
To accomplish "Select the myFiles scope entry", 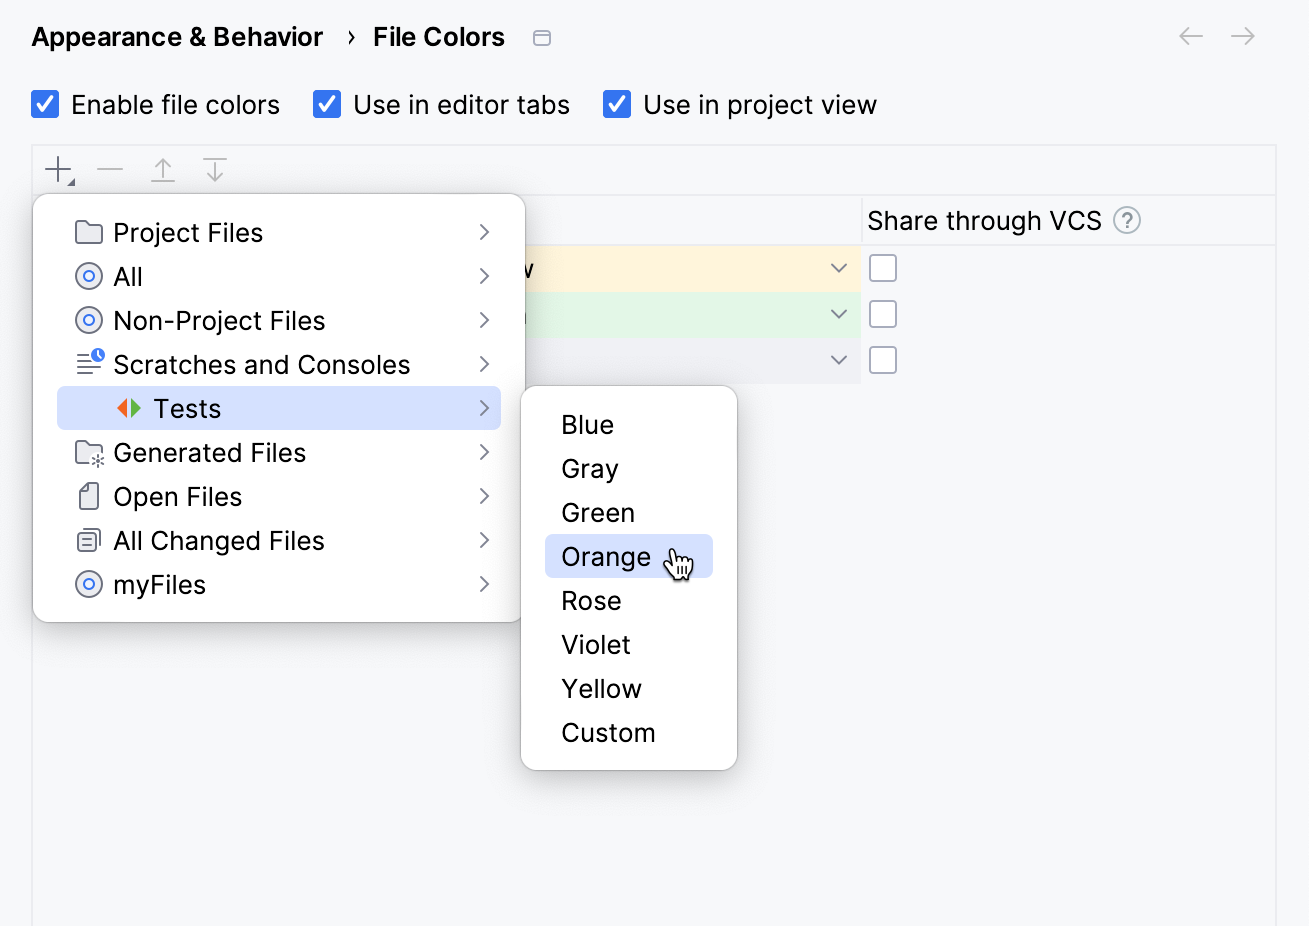I will click(159, 585).
